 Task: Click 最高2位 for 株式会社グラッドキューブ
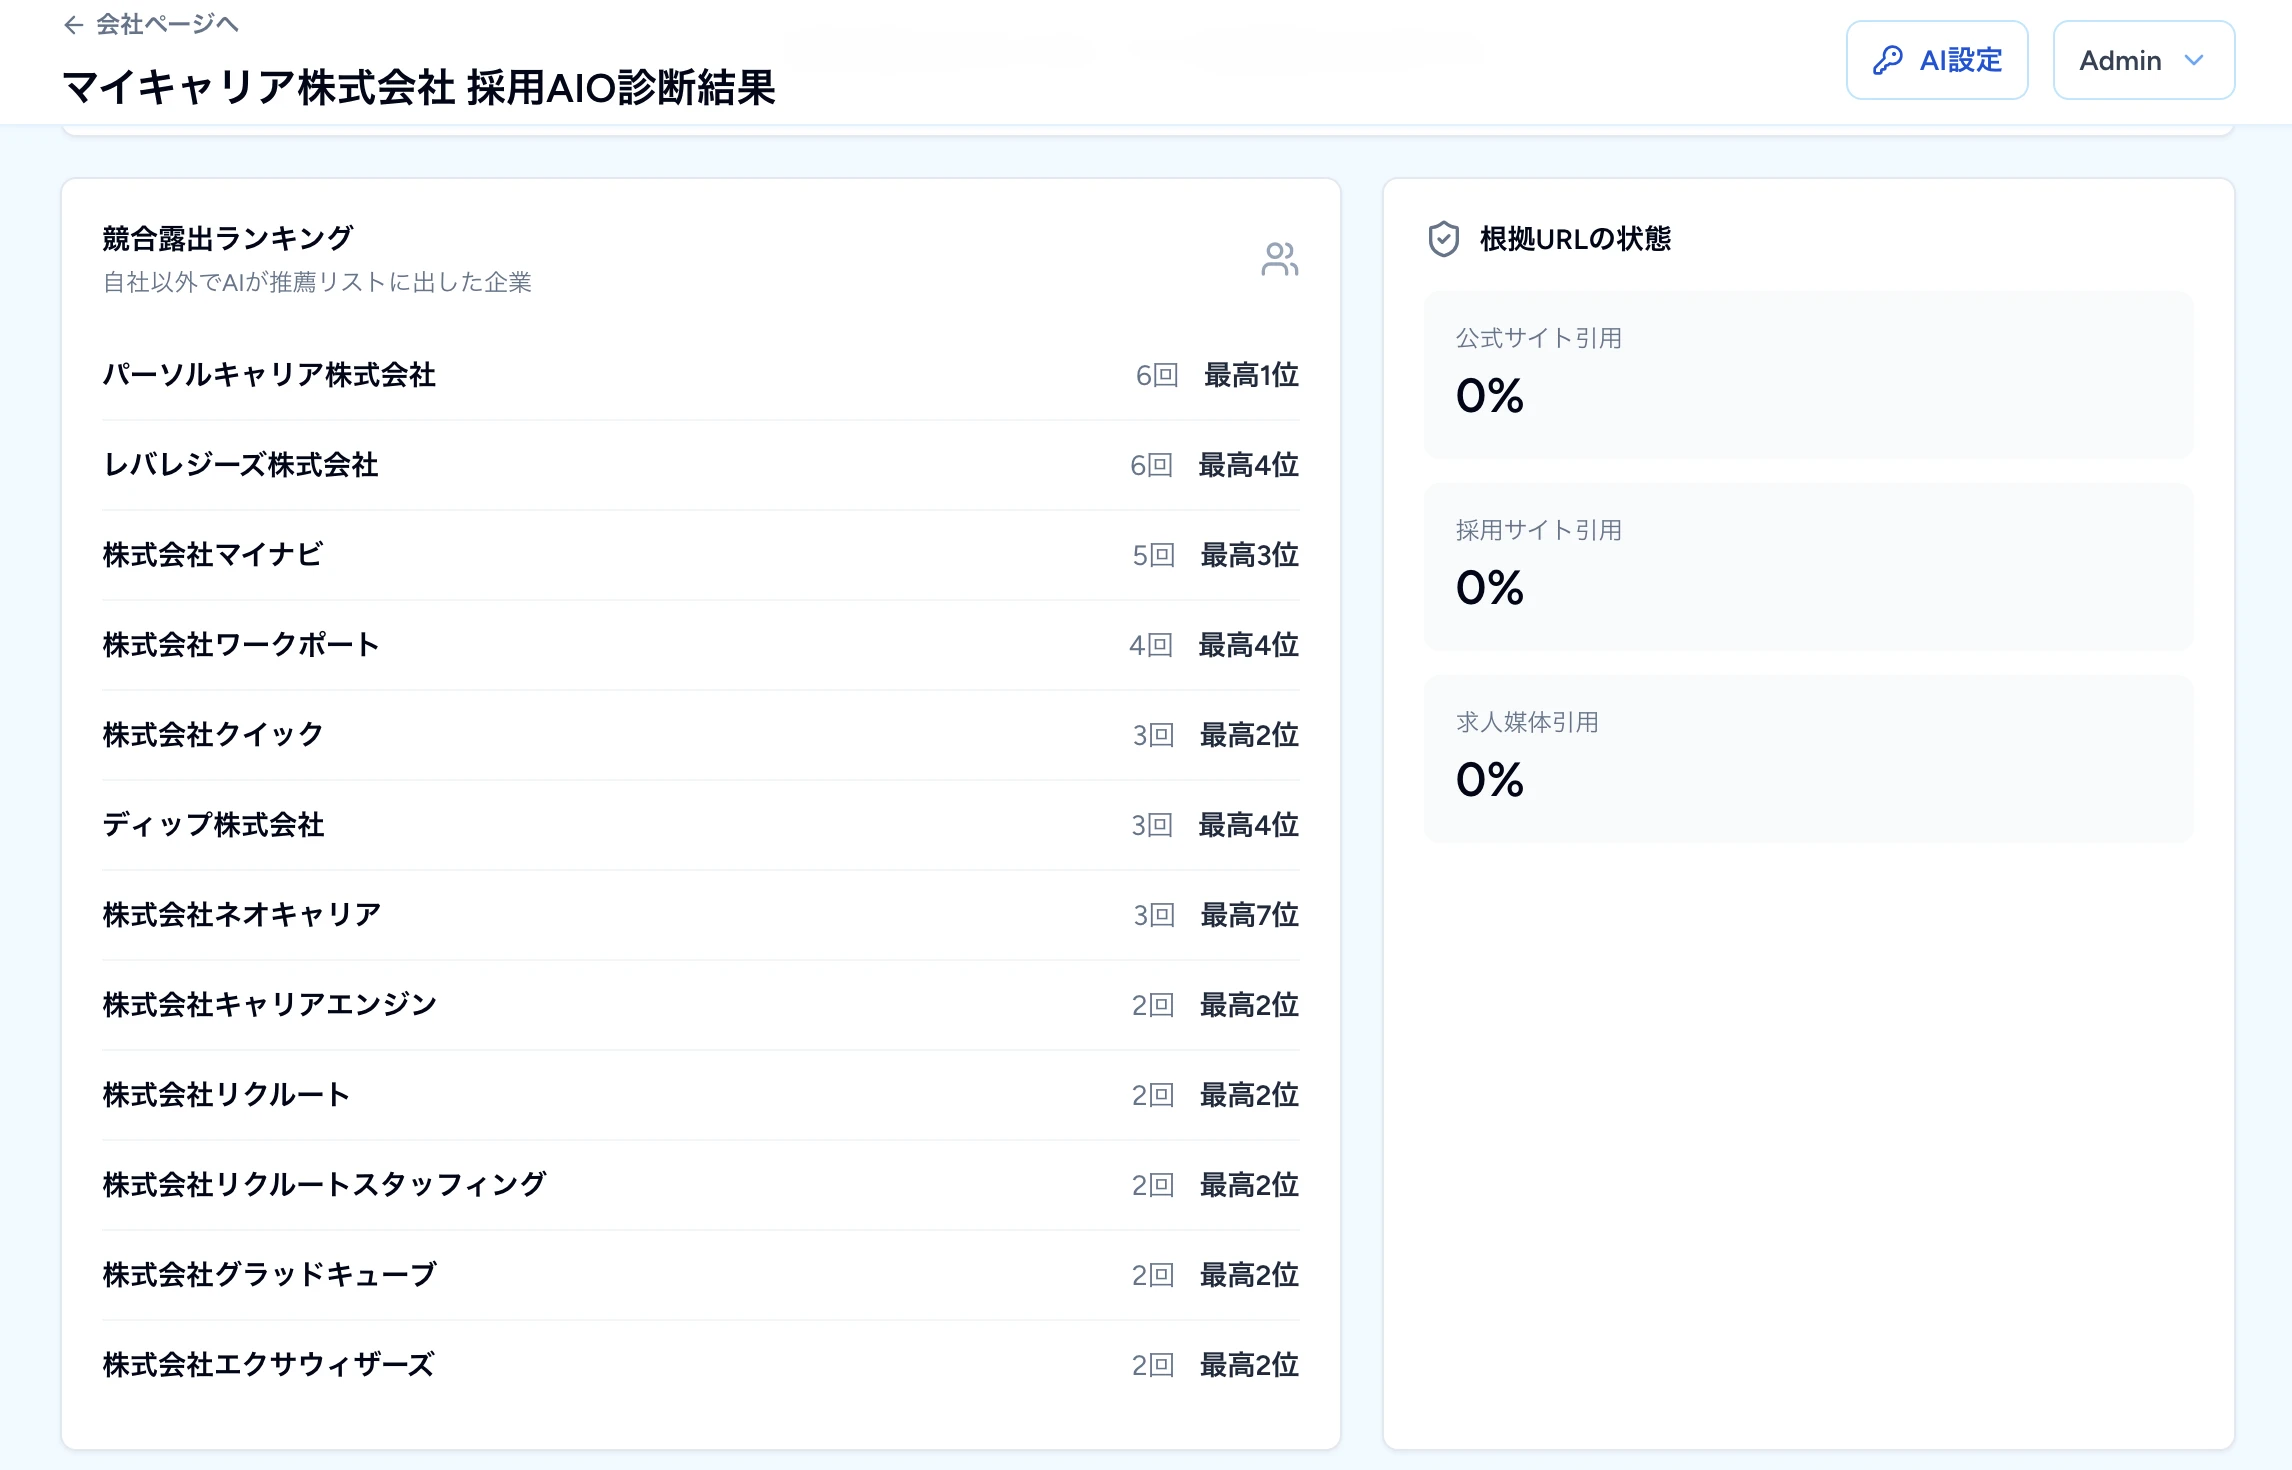[1249, 1275]
